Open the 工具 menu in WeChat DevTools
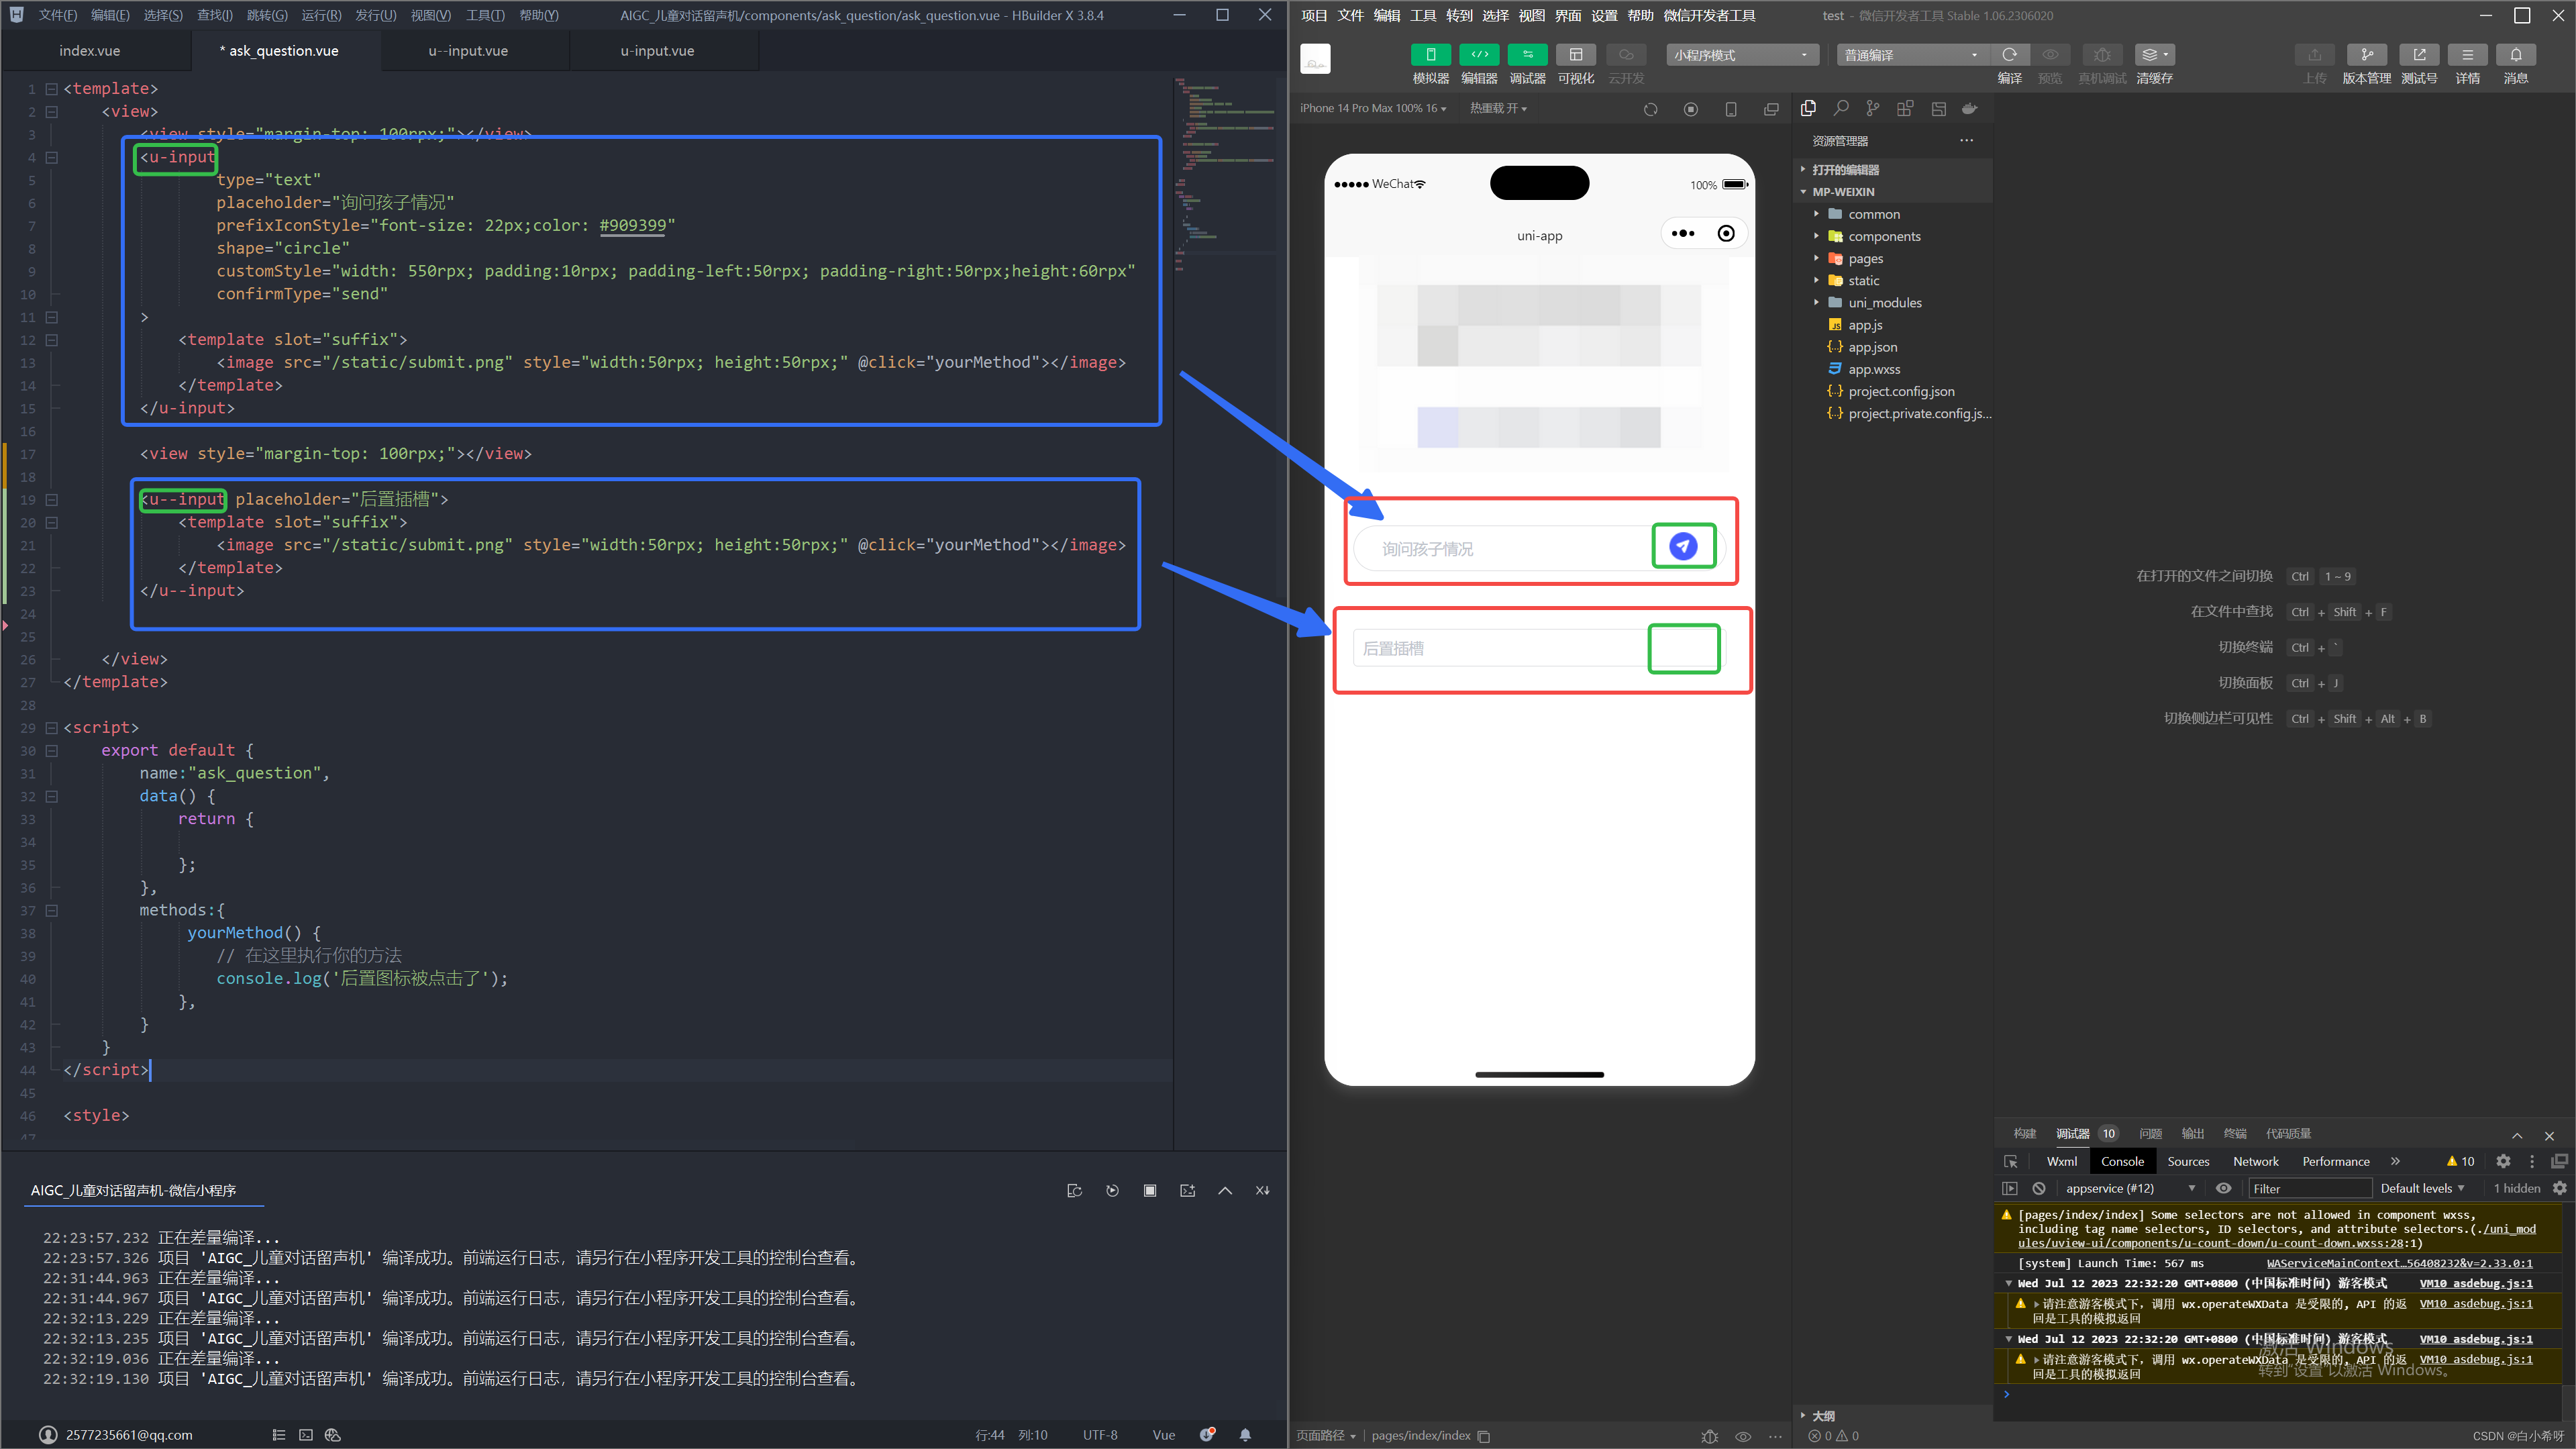 (x=1423, y=15)
